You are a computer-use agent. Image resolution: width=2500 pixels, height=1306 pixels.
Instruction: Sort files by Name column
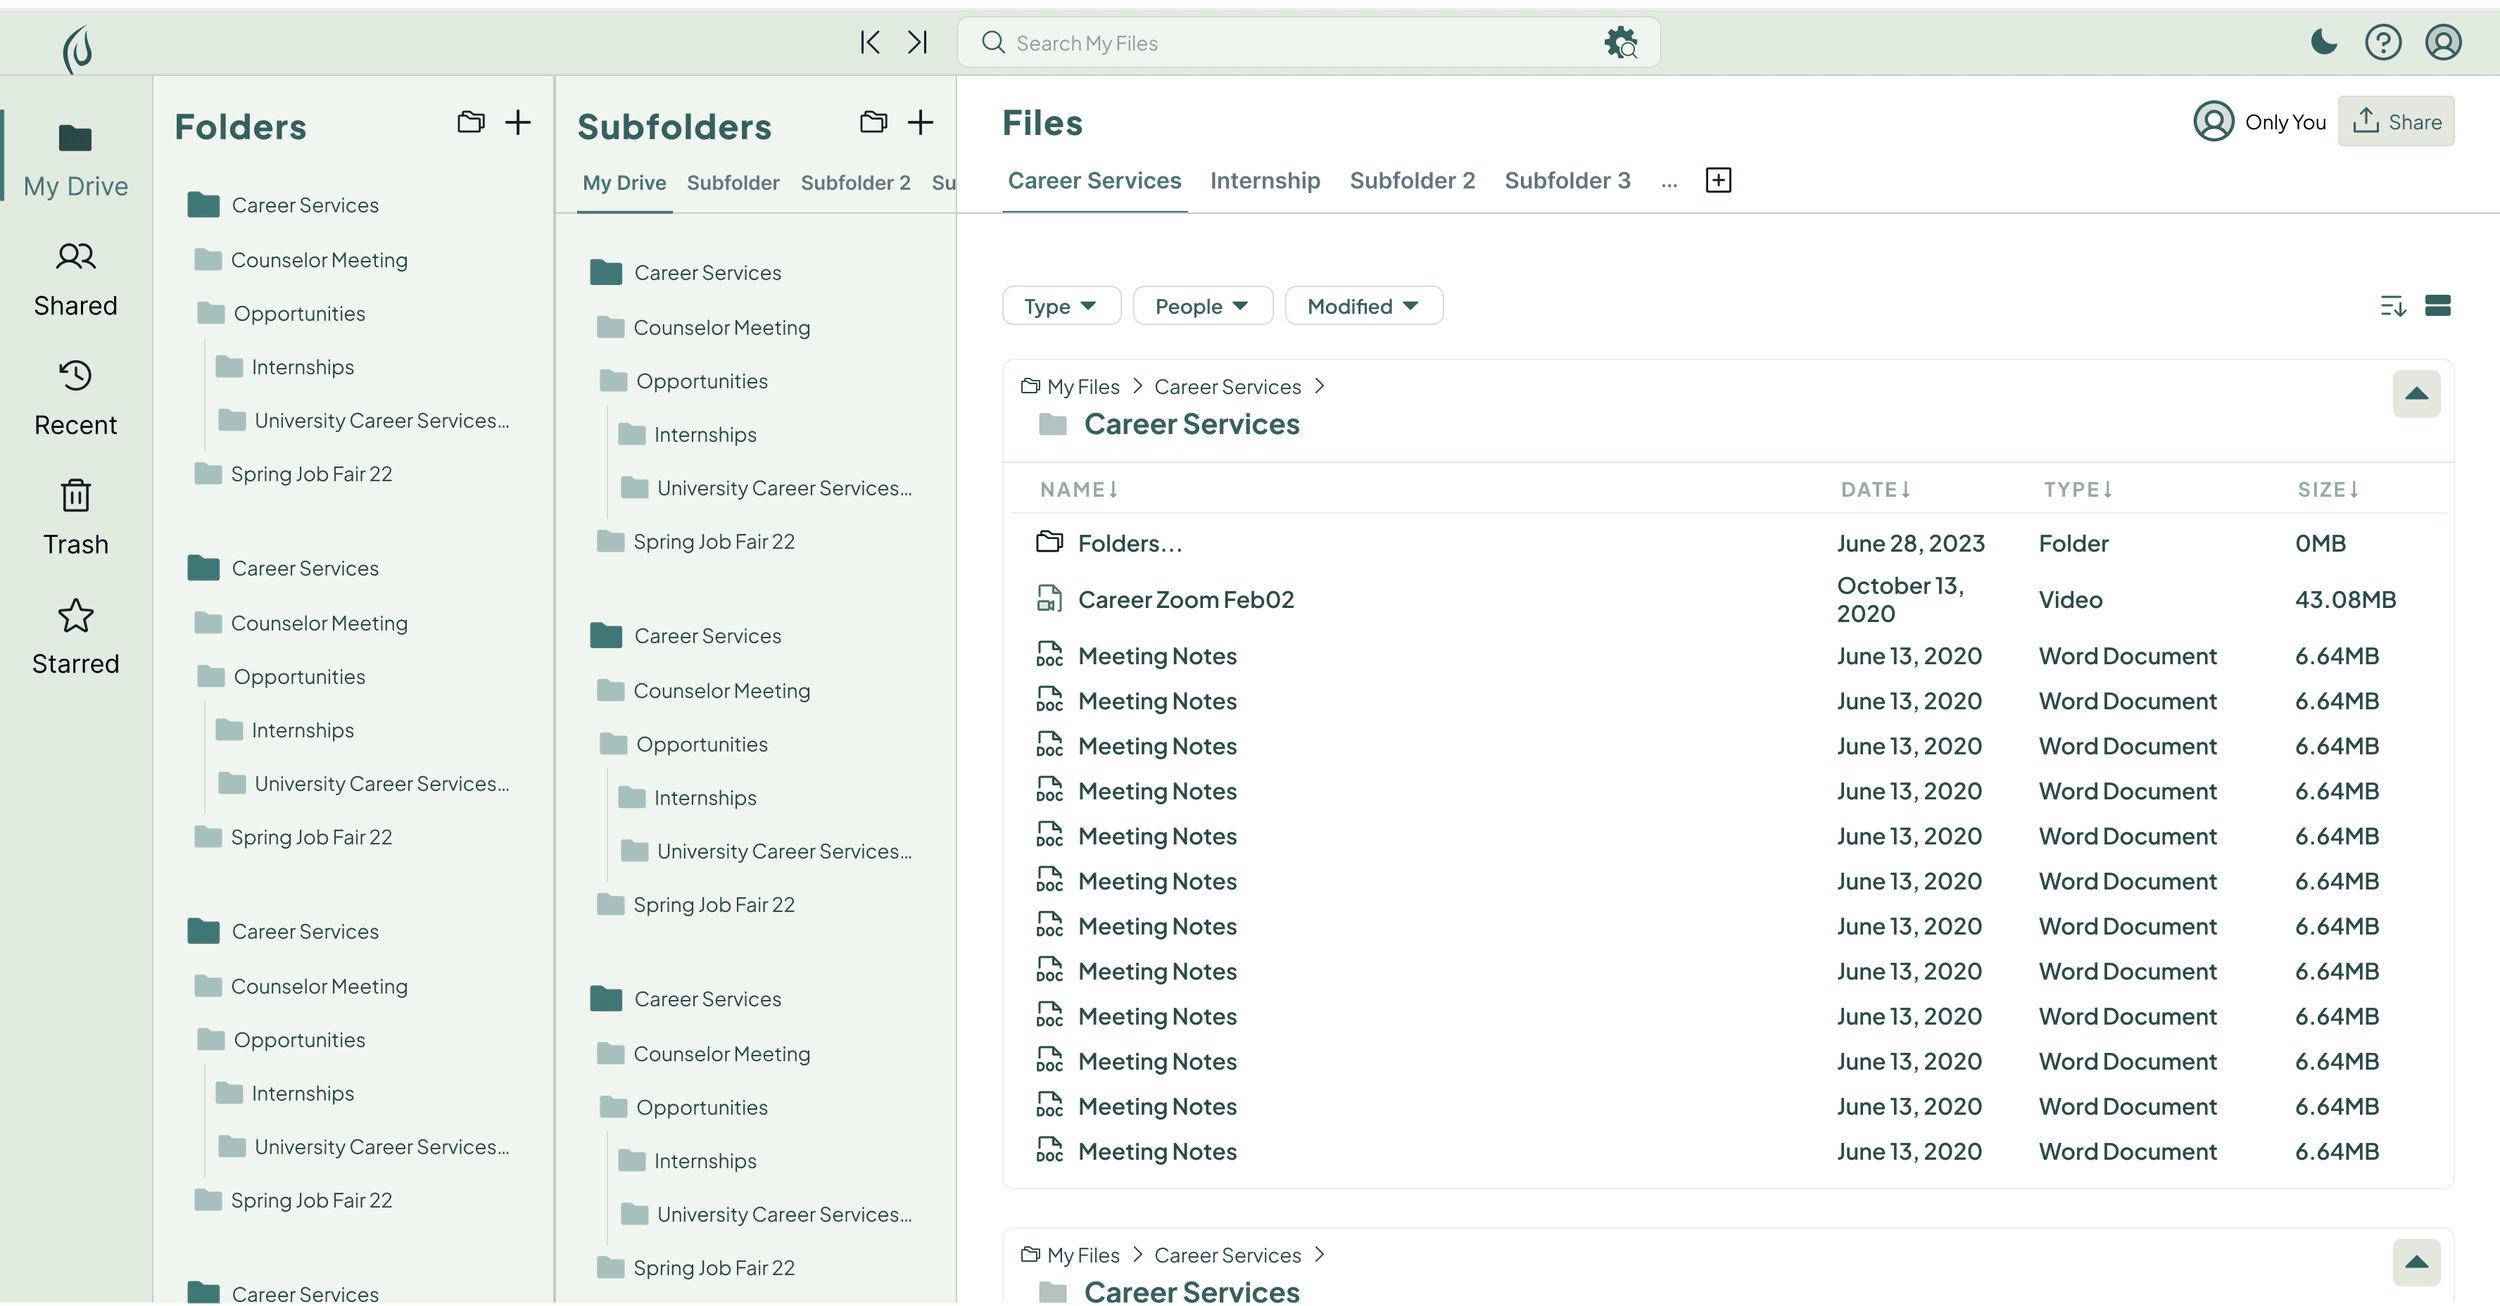point(1079,489)
